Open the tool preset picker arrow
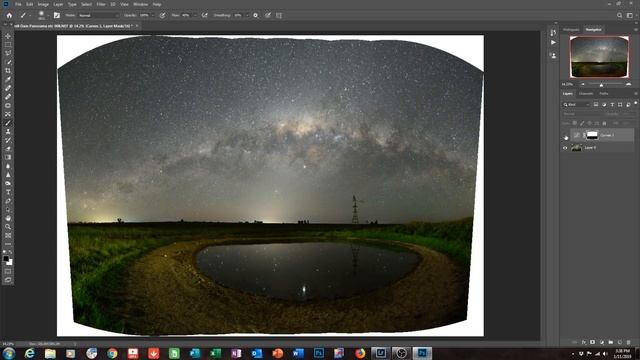 [29, 15]
